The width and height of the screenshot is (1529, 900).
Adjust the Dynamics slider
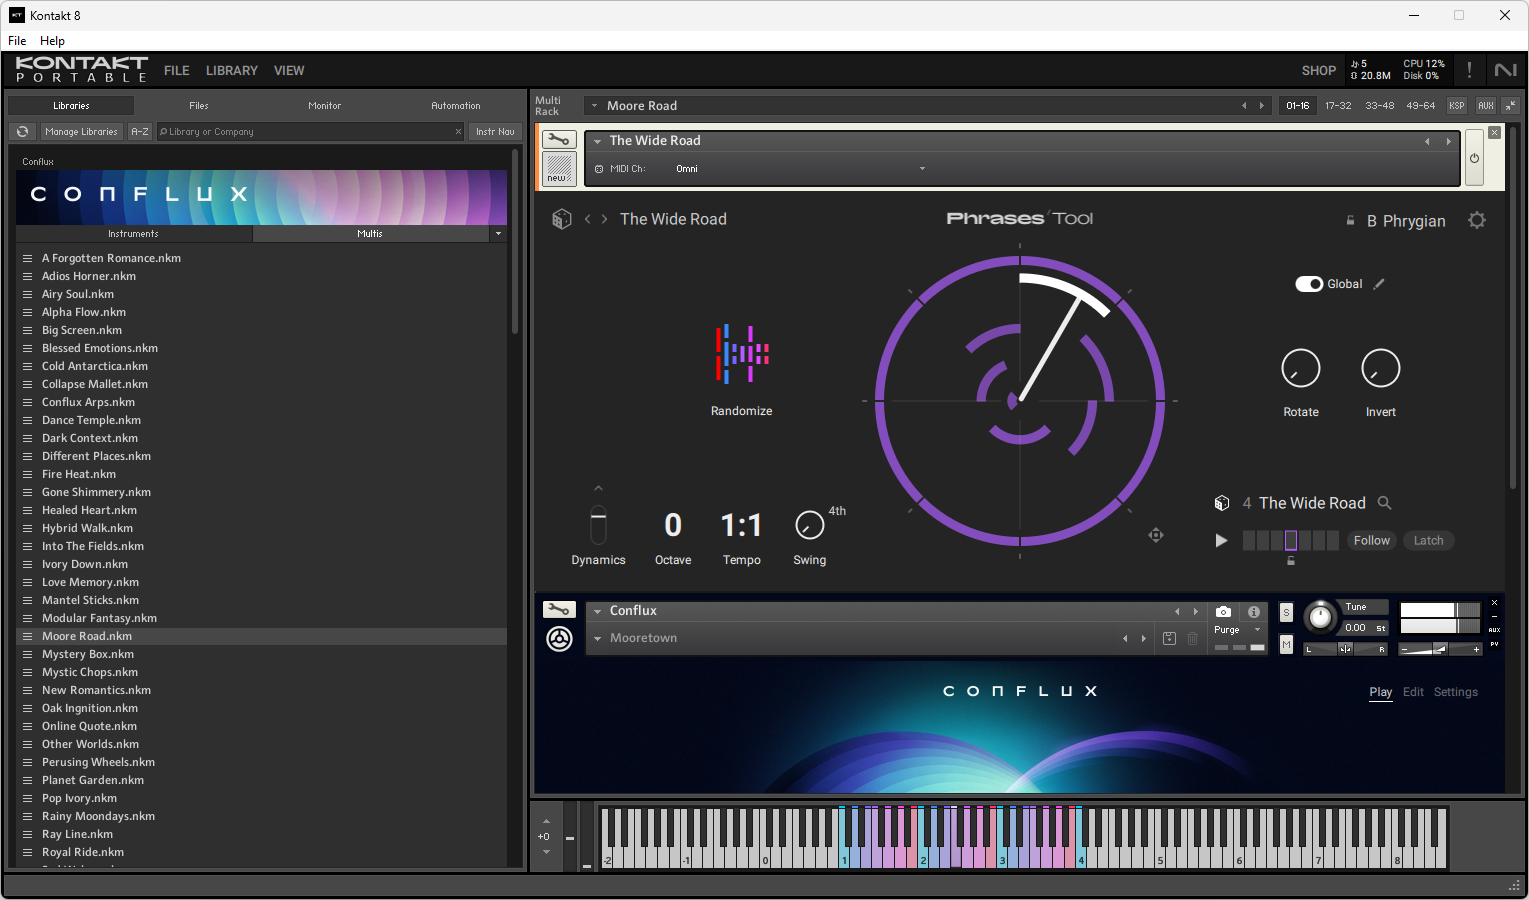pyautogui.click(x=598, y=525)
